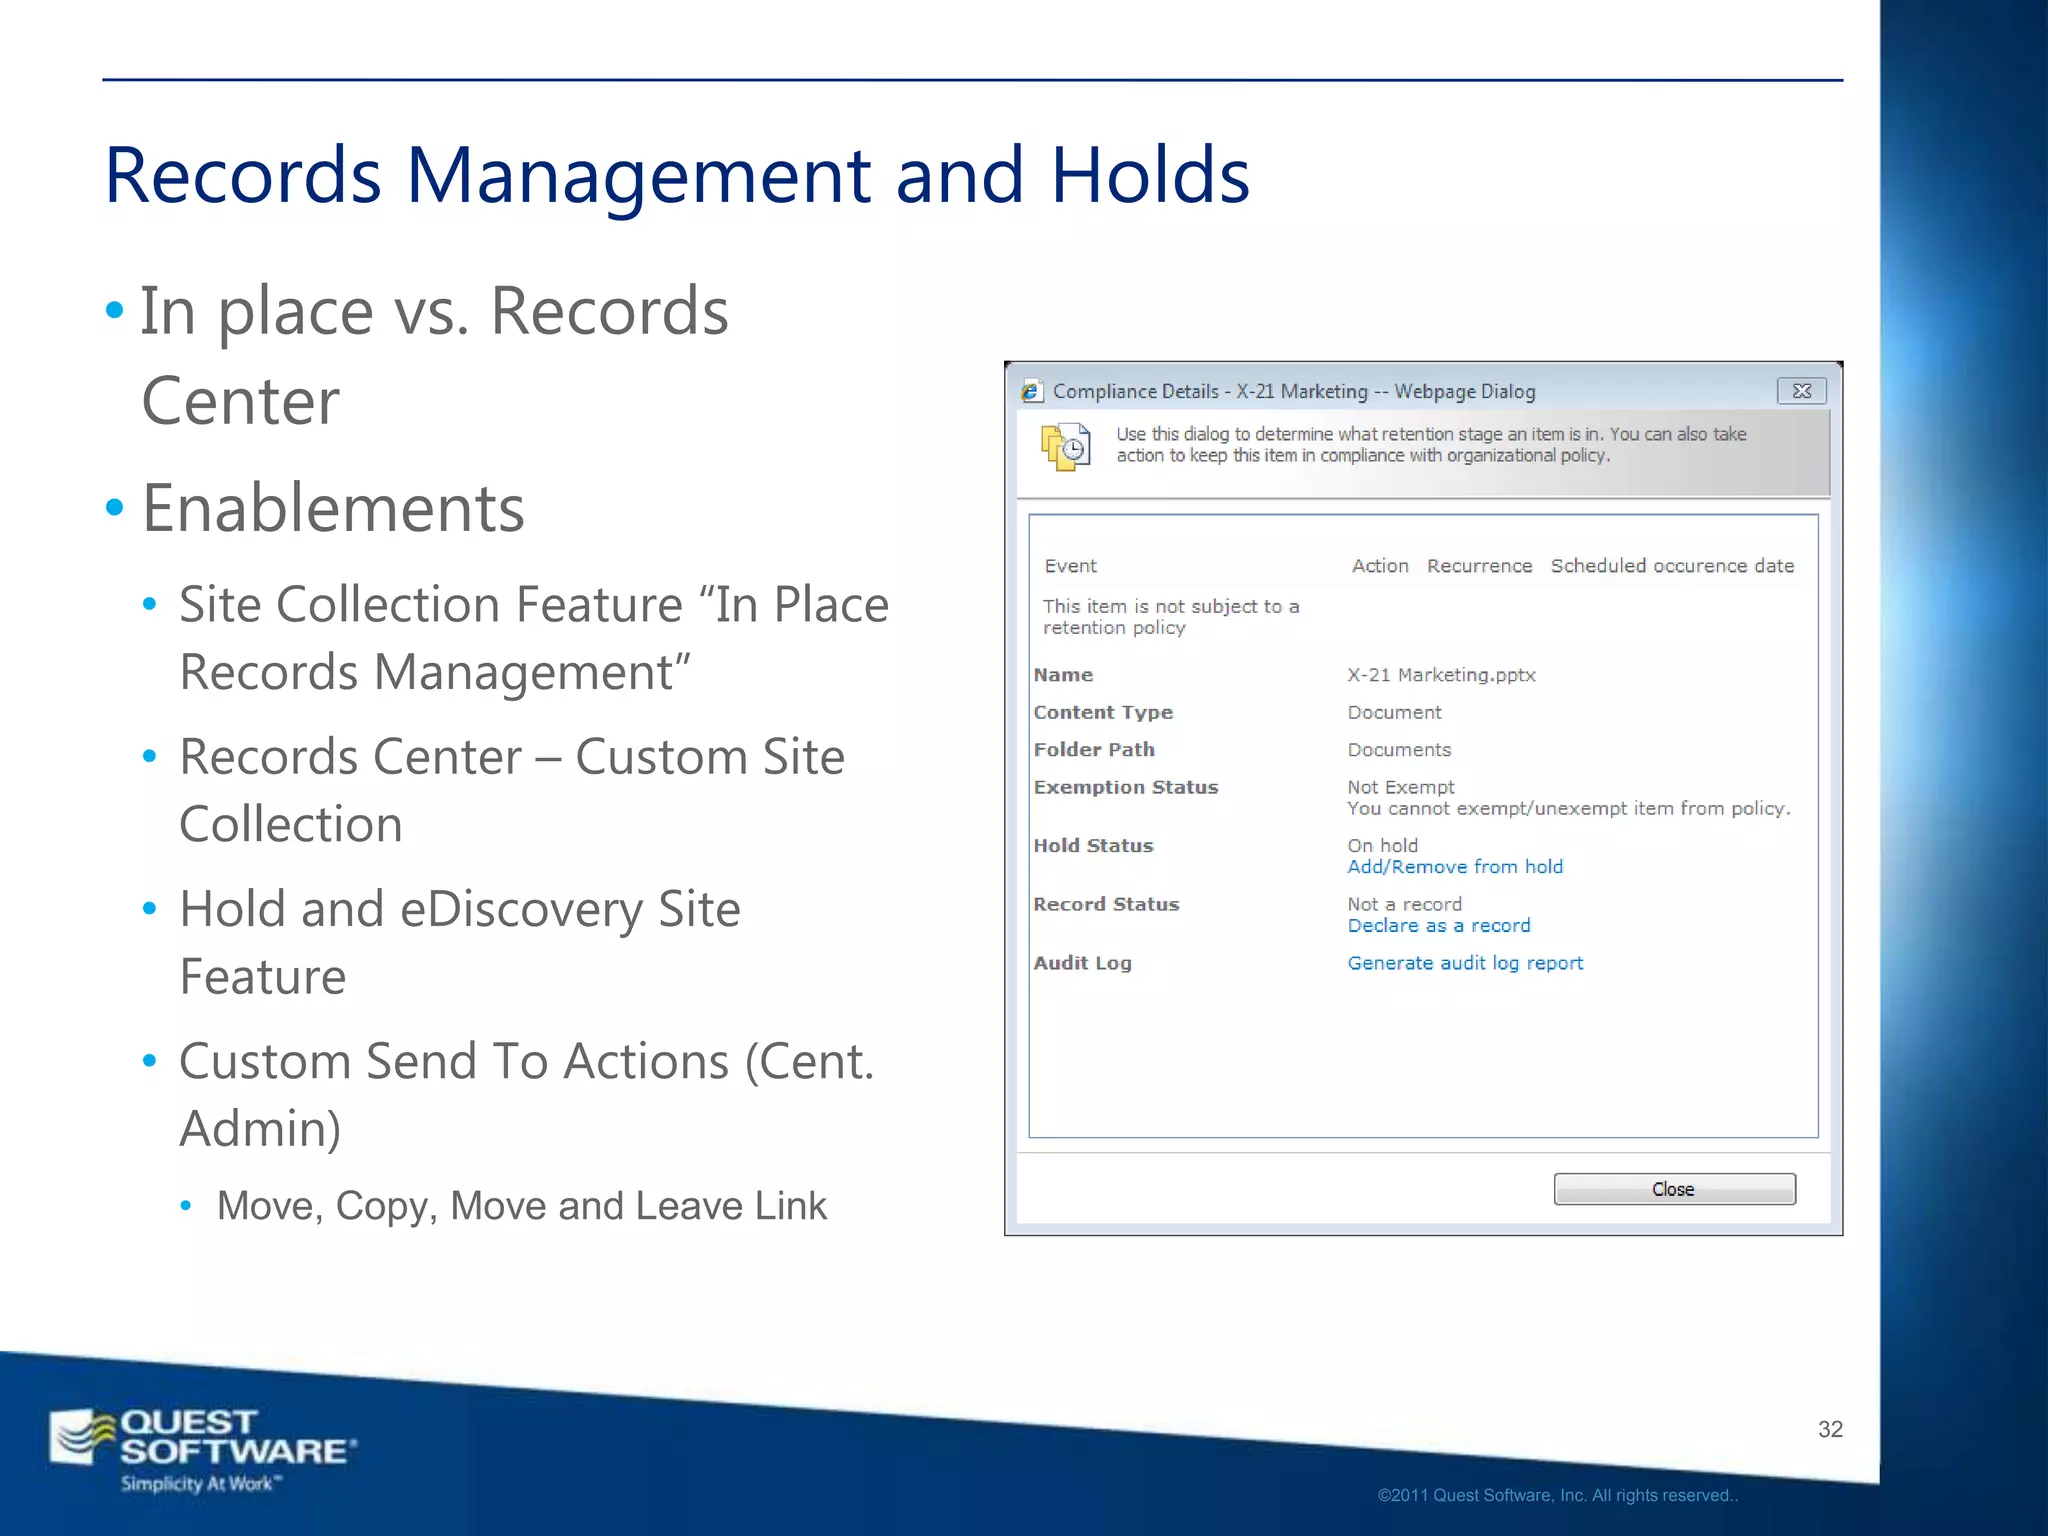Viewport: 2048px width, 1536px height.
Task: Click the Internet Explorer icon in title bar
Action: click(1032, 392)
